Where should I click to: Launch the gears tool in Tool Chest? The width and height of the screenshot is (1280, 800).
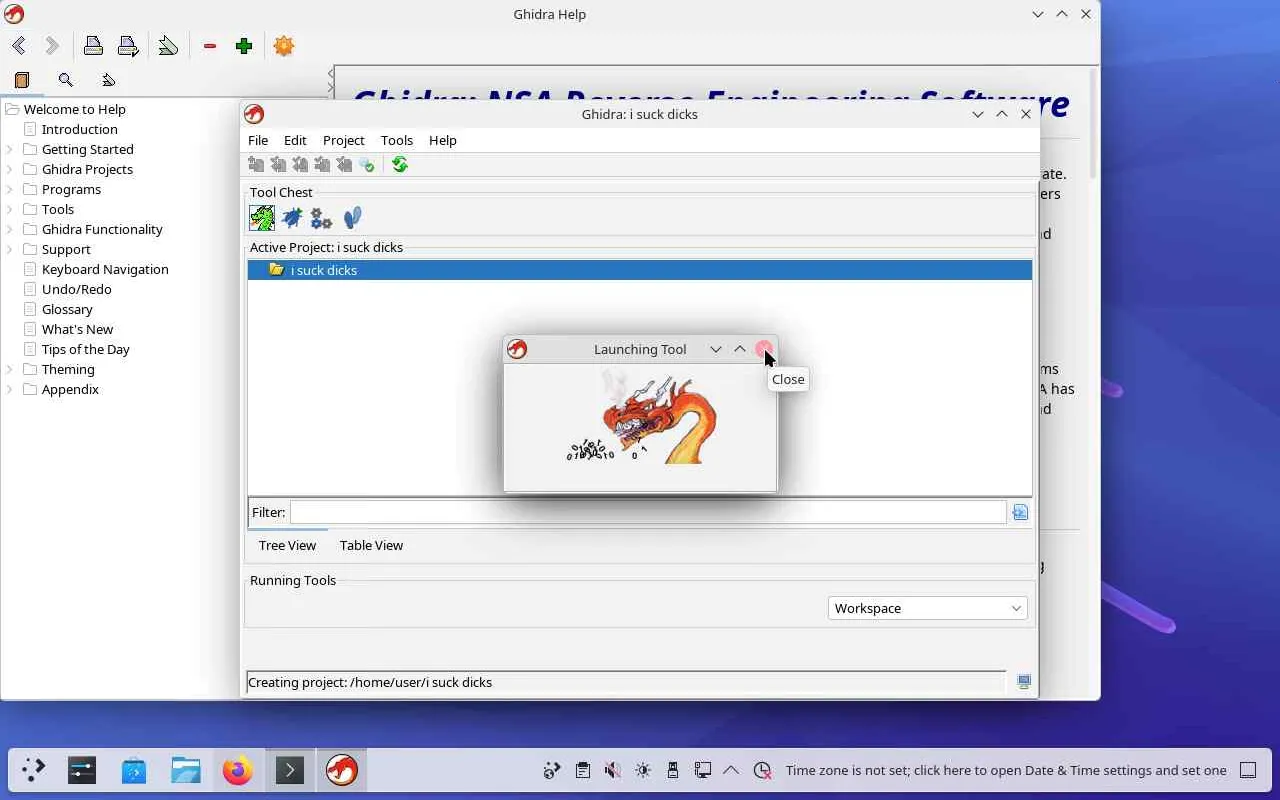[x=321, y=217]
